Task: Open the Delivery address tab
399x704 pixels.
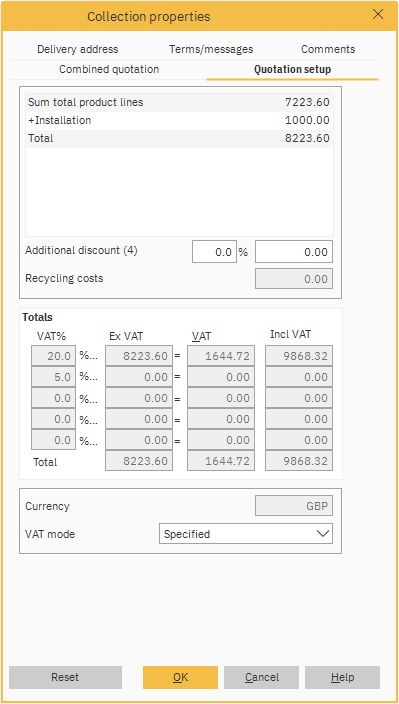Action: pos(78,49)
